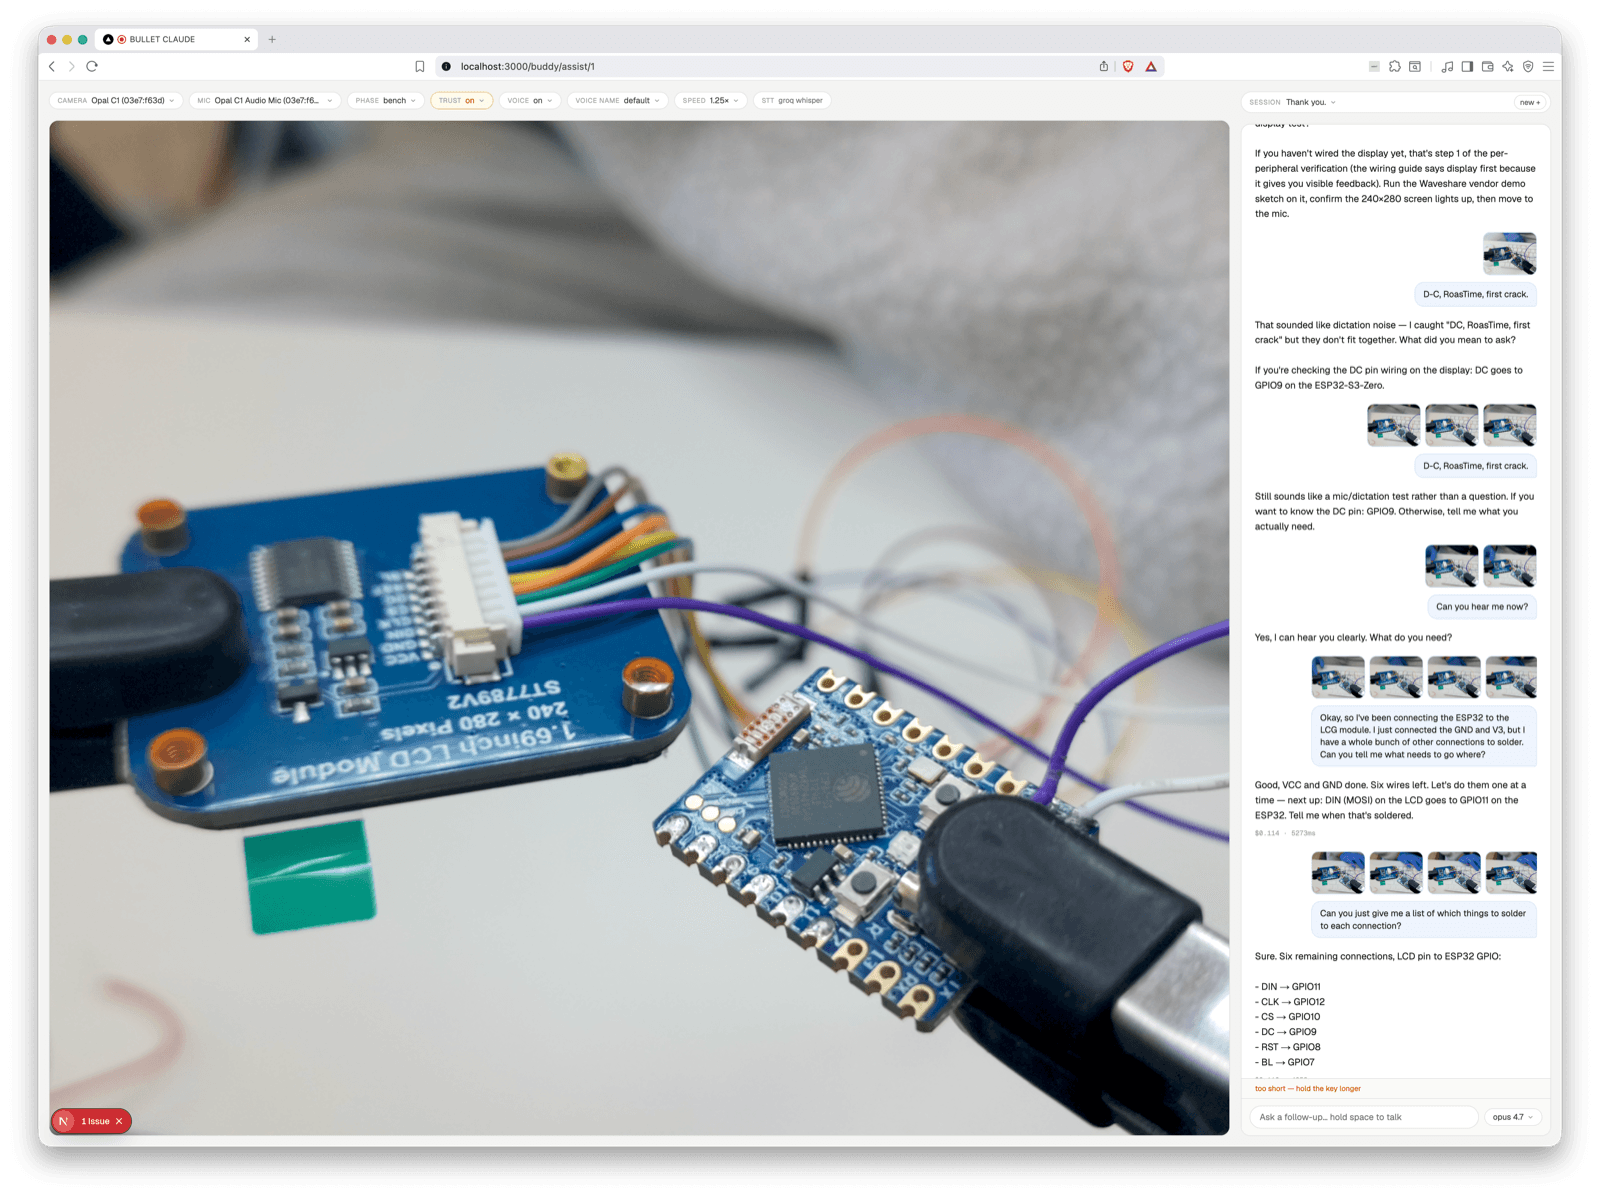The height and width of the screenshot is (1197, 1600).
Task: Click the 'CS → GPIO10' list line
Action: pos(1288,1017)
